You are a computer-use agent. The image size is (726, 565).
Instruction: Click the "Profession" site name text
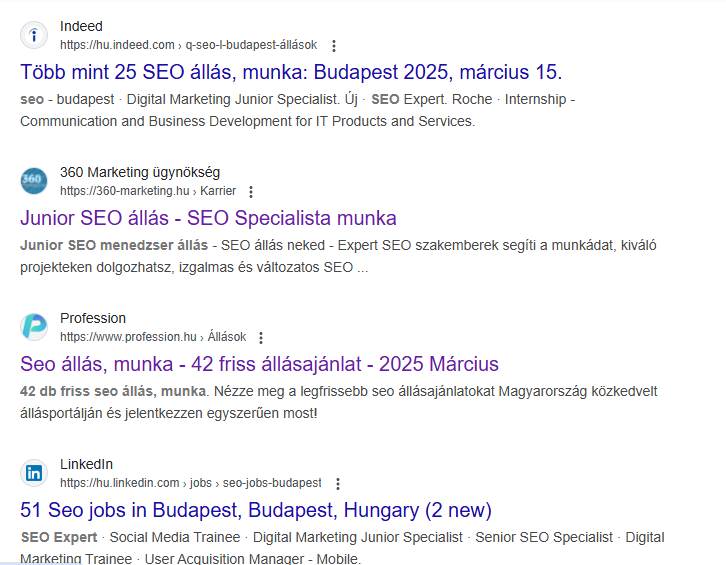coord(93,318)
